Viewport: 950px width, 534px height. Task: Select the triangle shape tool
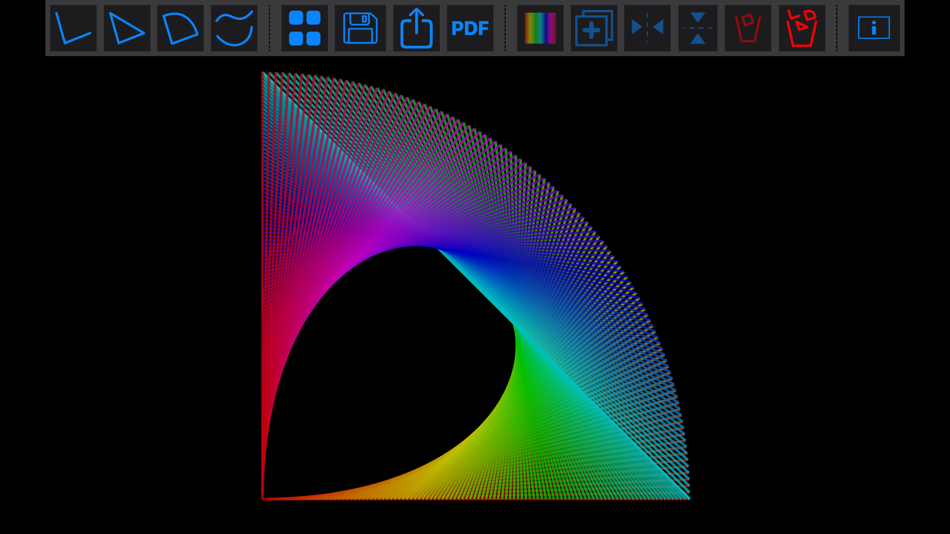127,28
